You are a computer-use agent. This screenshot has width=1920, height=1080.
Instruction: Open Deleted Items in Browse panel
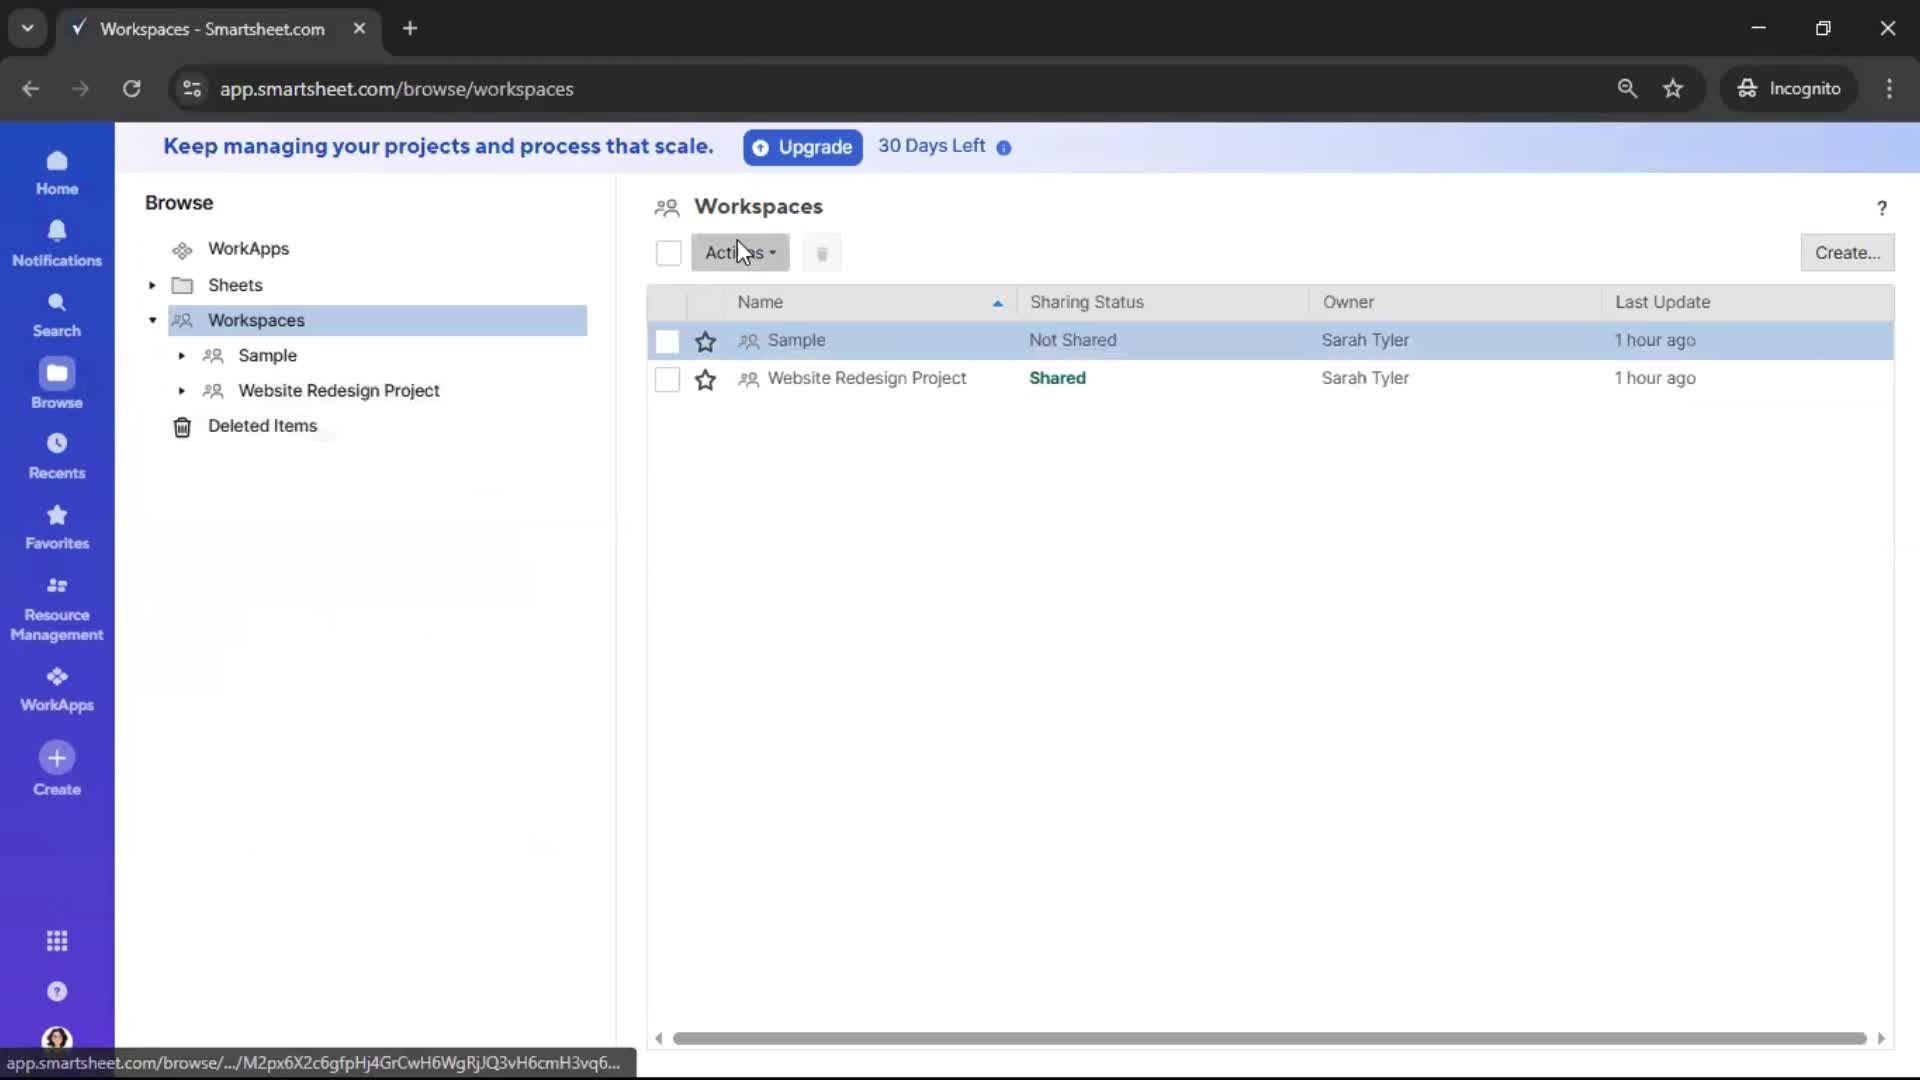coord(263,426)
